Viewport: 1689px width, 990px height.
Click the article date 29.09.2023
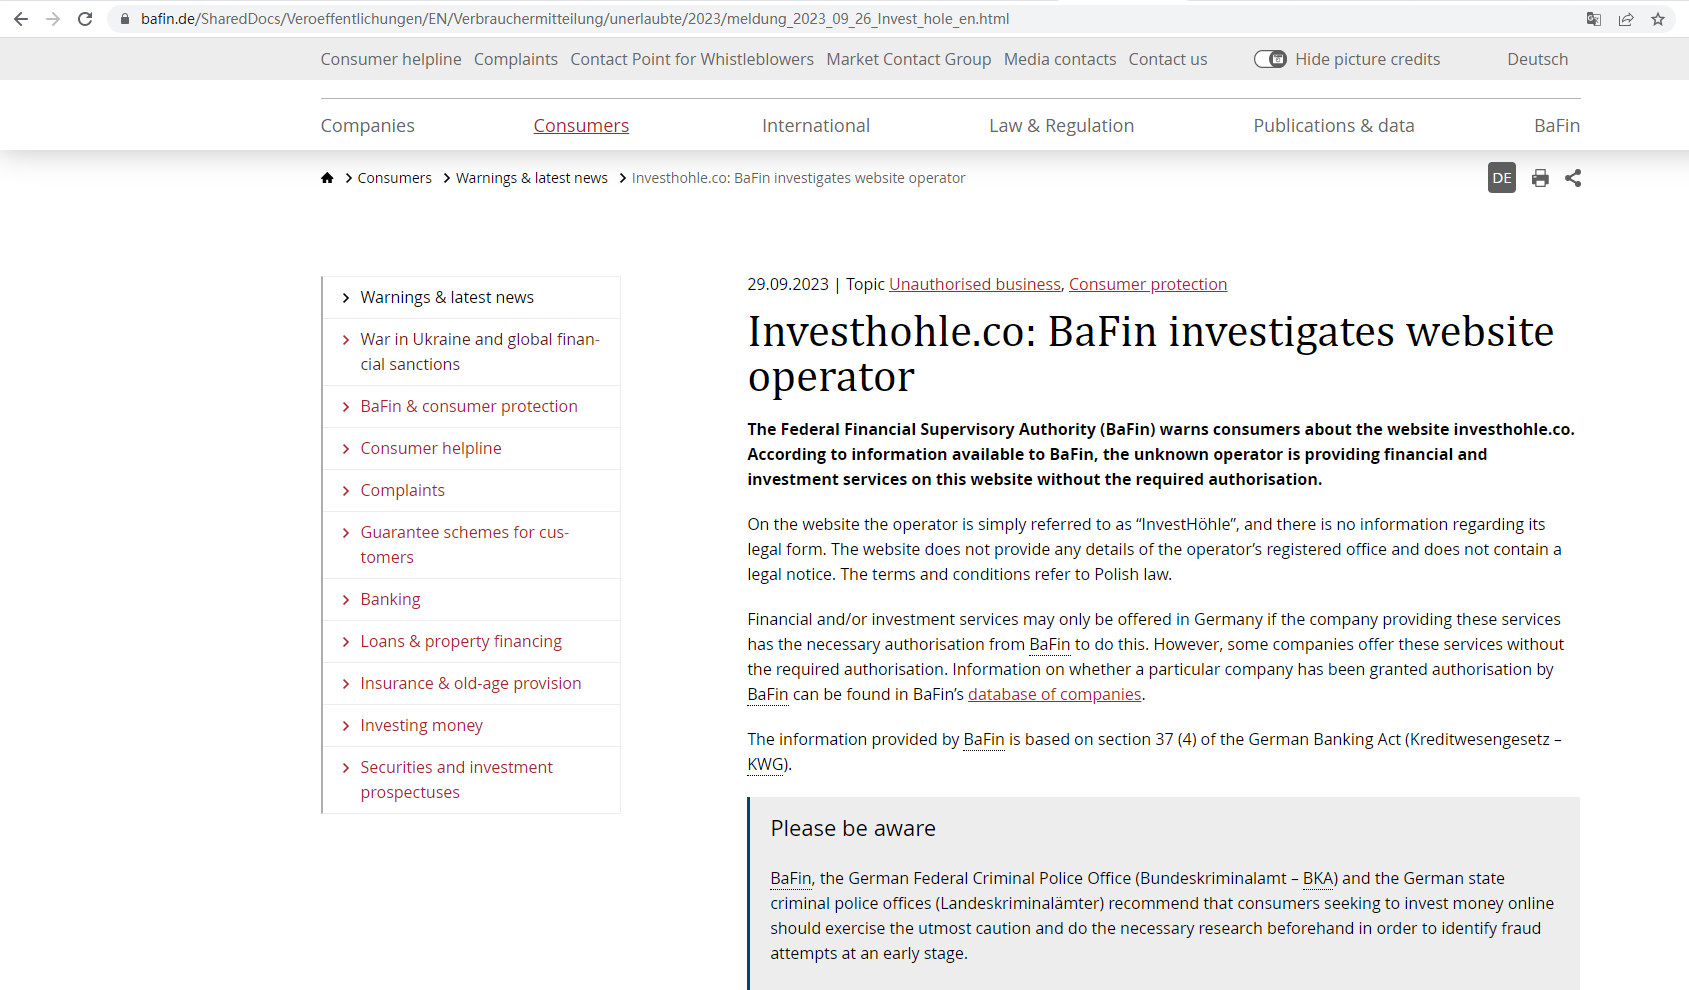pyautogui.click(x=788, y=284)
